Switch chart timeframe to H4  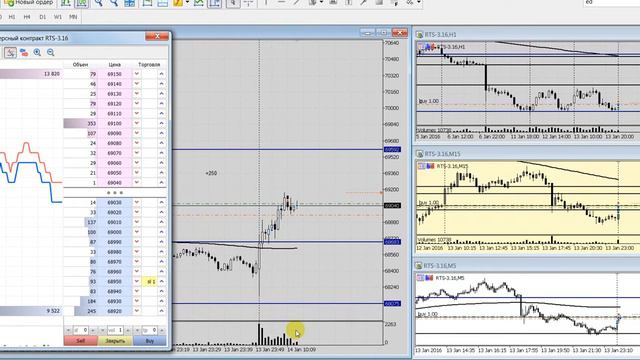pos(27,17)
